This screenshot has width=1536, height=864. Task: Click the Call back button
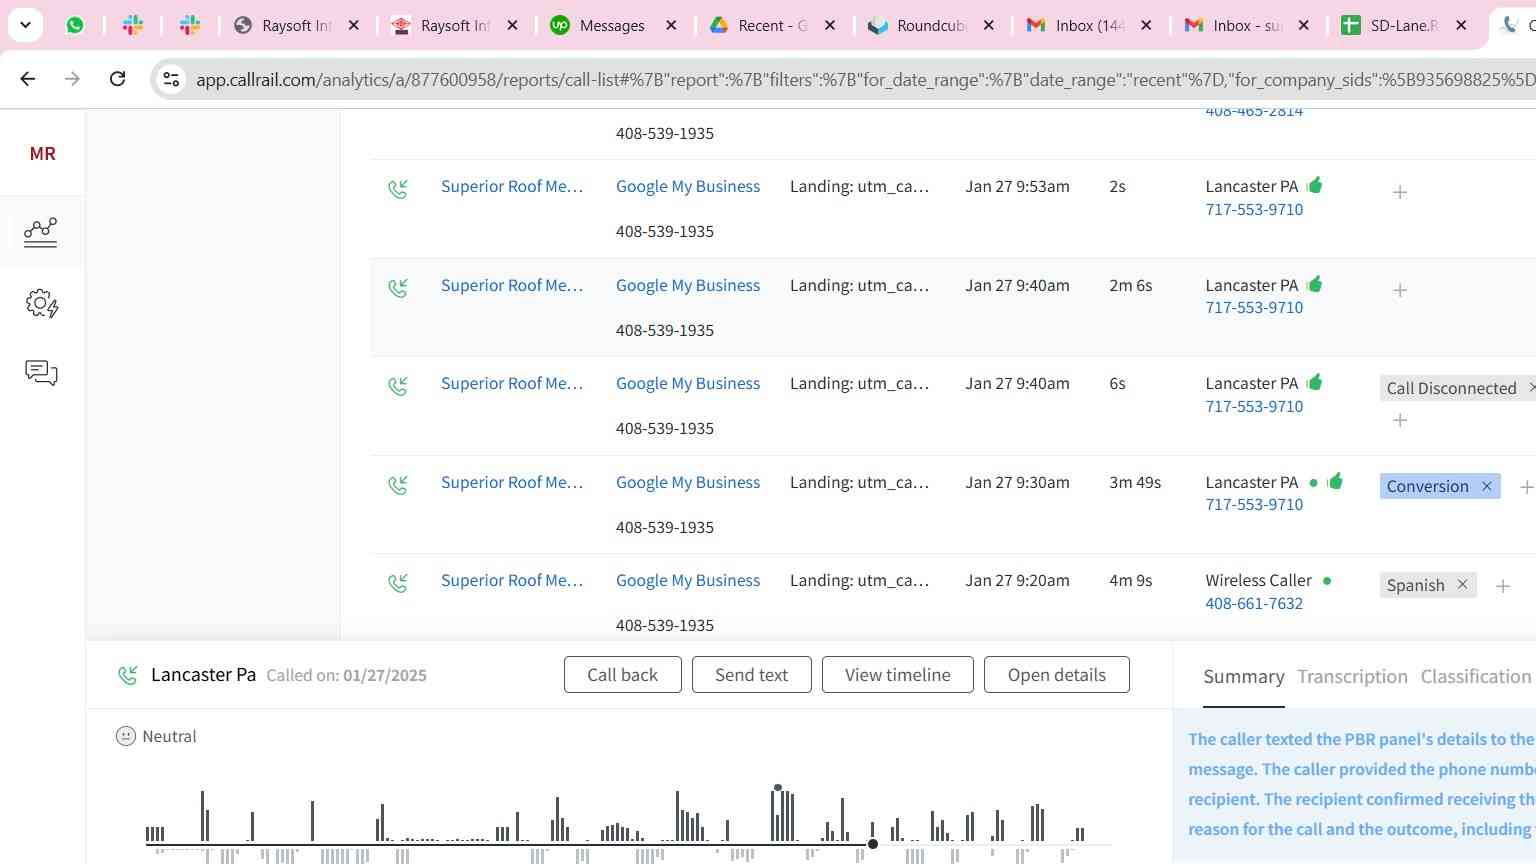[622, 675]
